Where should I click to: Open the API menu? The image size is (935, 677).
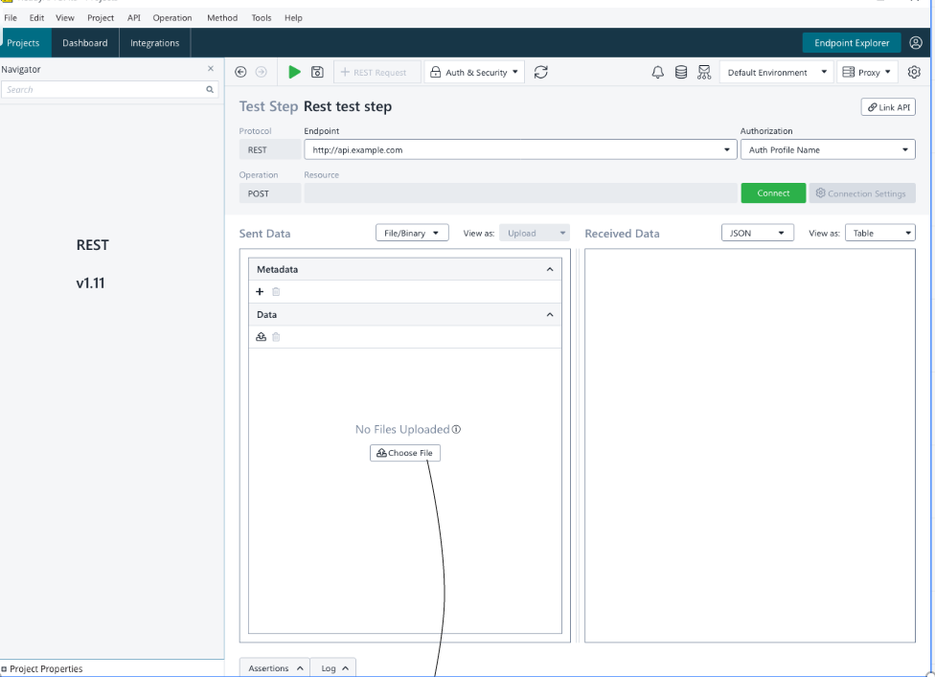tap(134, 18)
